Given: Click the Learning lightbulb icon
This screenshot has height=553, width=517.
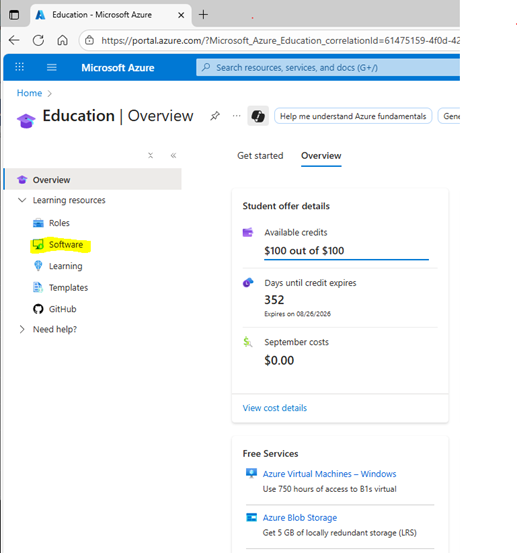Looking at the screenshot, I should coord(38,266).
